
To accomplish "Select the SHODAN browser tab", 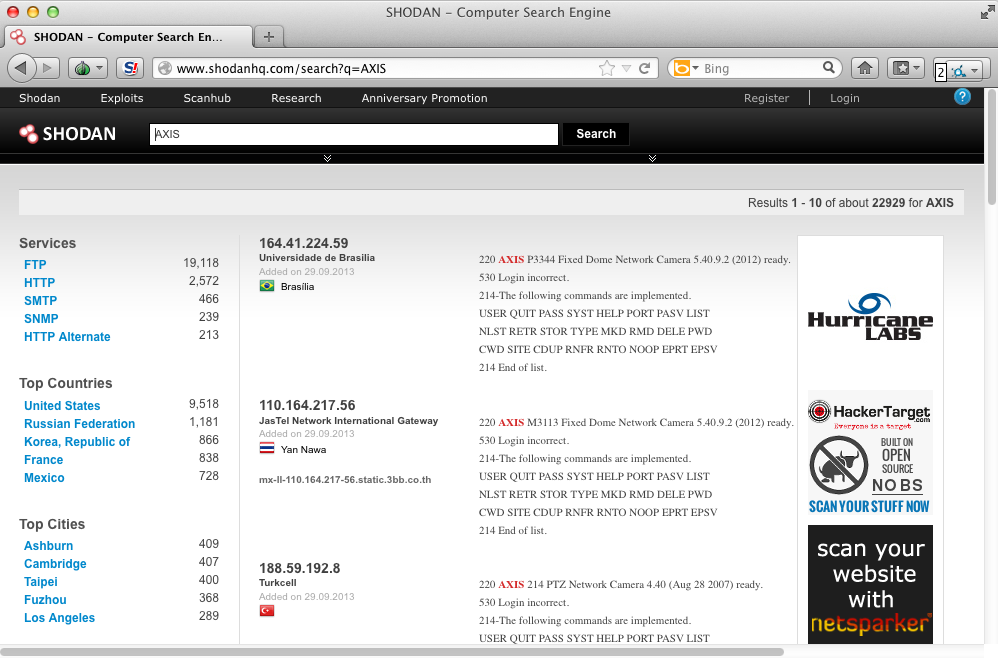I will [127, 37].
